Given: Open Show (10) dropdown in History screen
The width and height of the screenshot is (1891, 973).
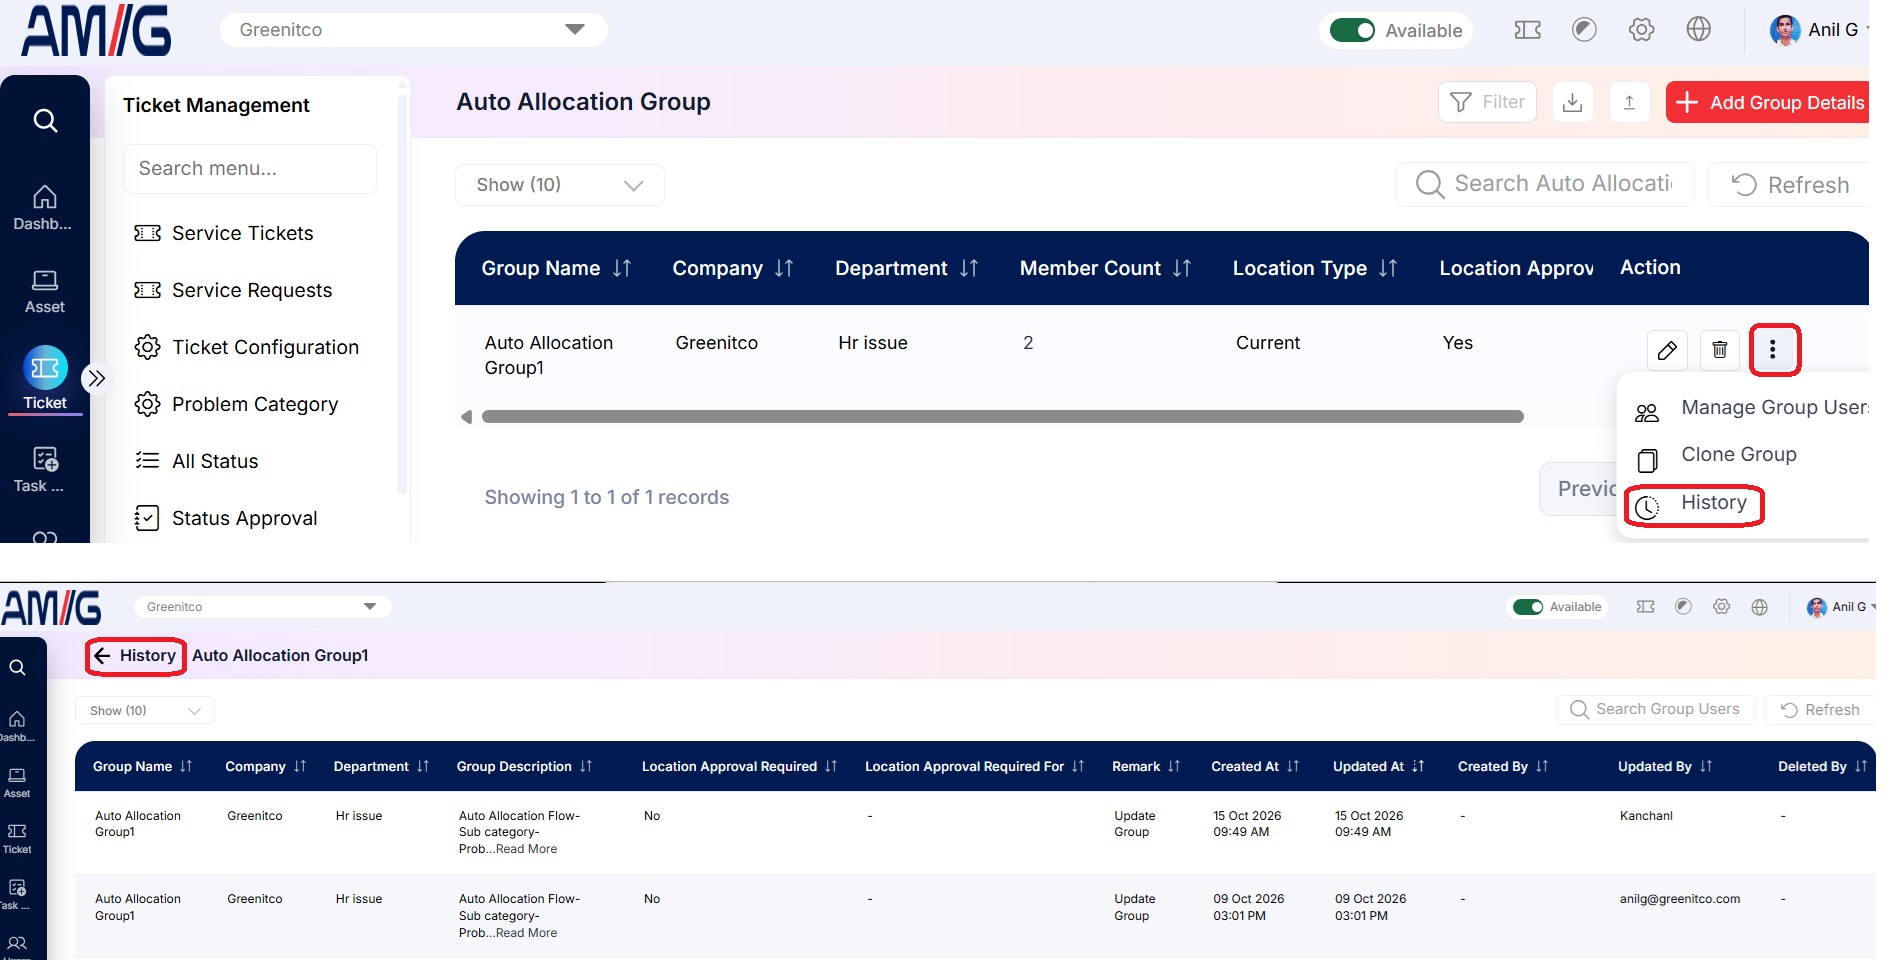Looking at the screenshot, I should tap(145, 711).
